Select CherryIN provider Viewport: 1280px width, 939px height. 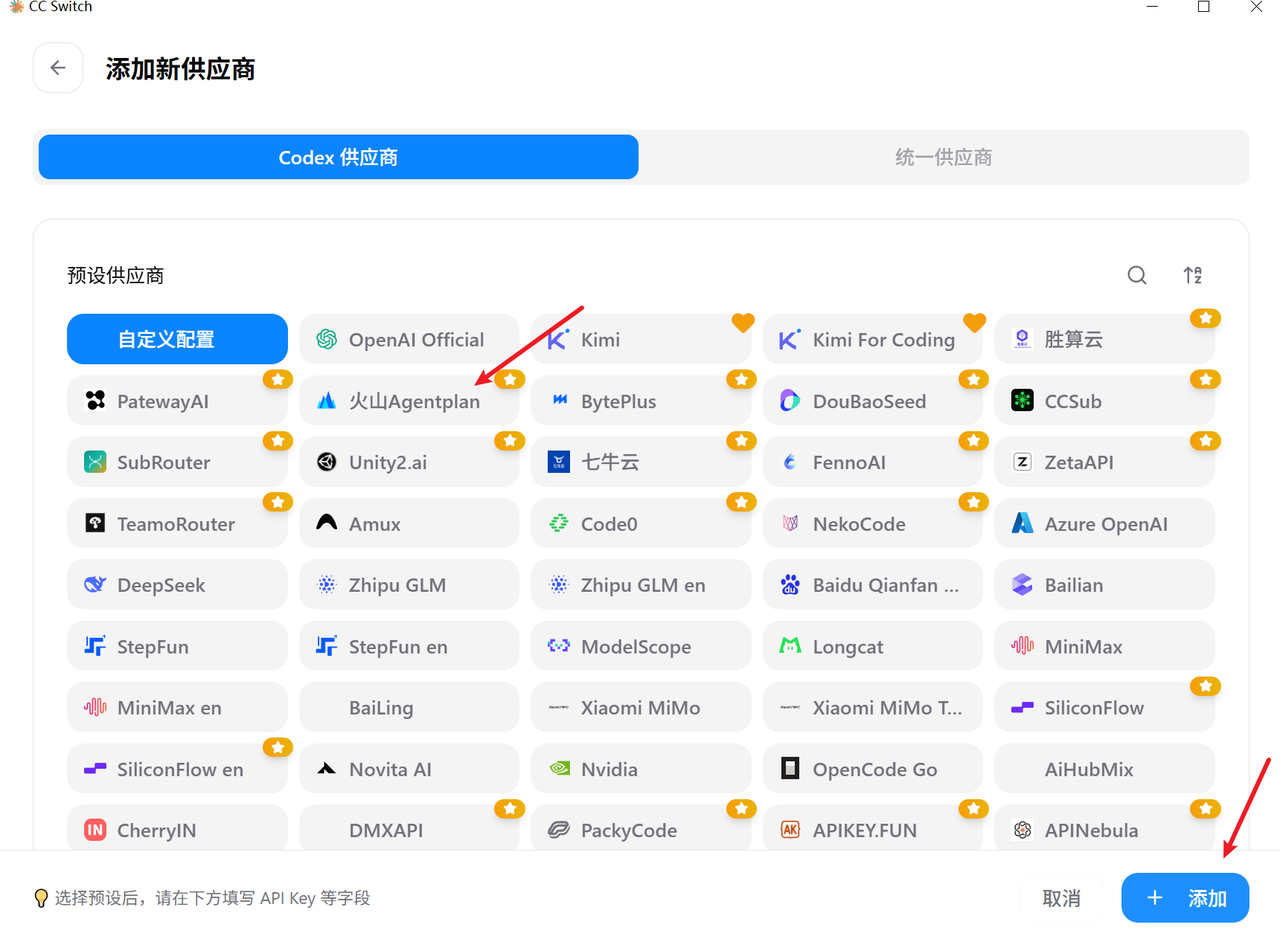[x=177, y=828]
